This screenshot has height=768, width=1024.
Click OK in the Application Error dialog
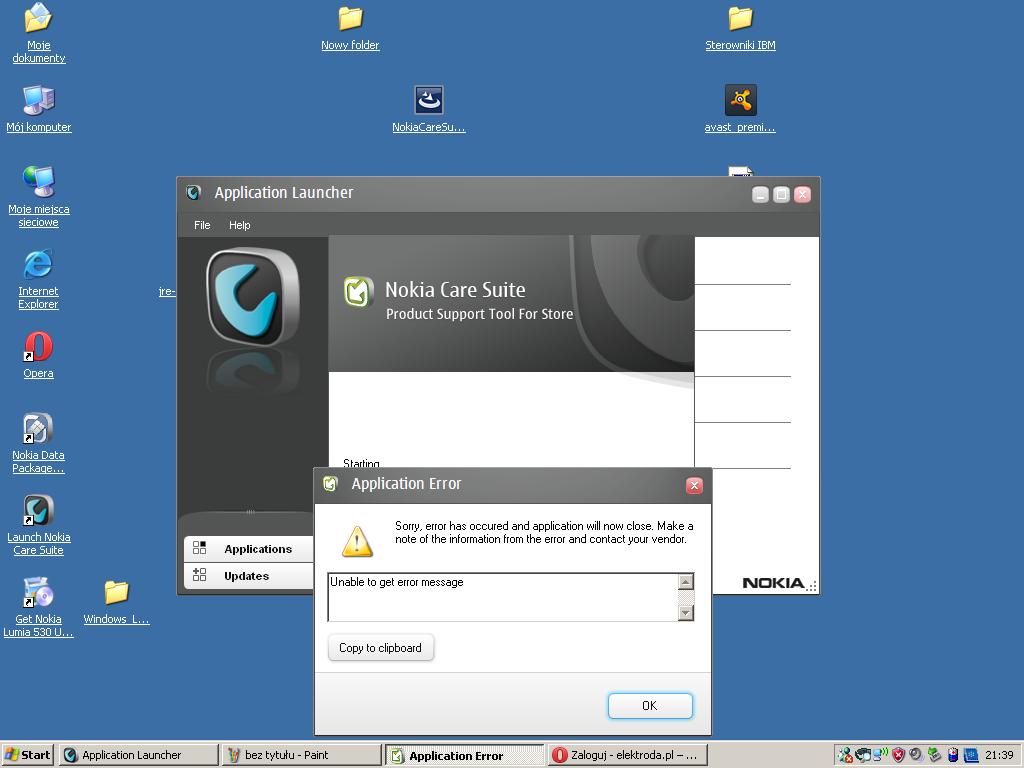pos(650,705)
